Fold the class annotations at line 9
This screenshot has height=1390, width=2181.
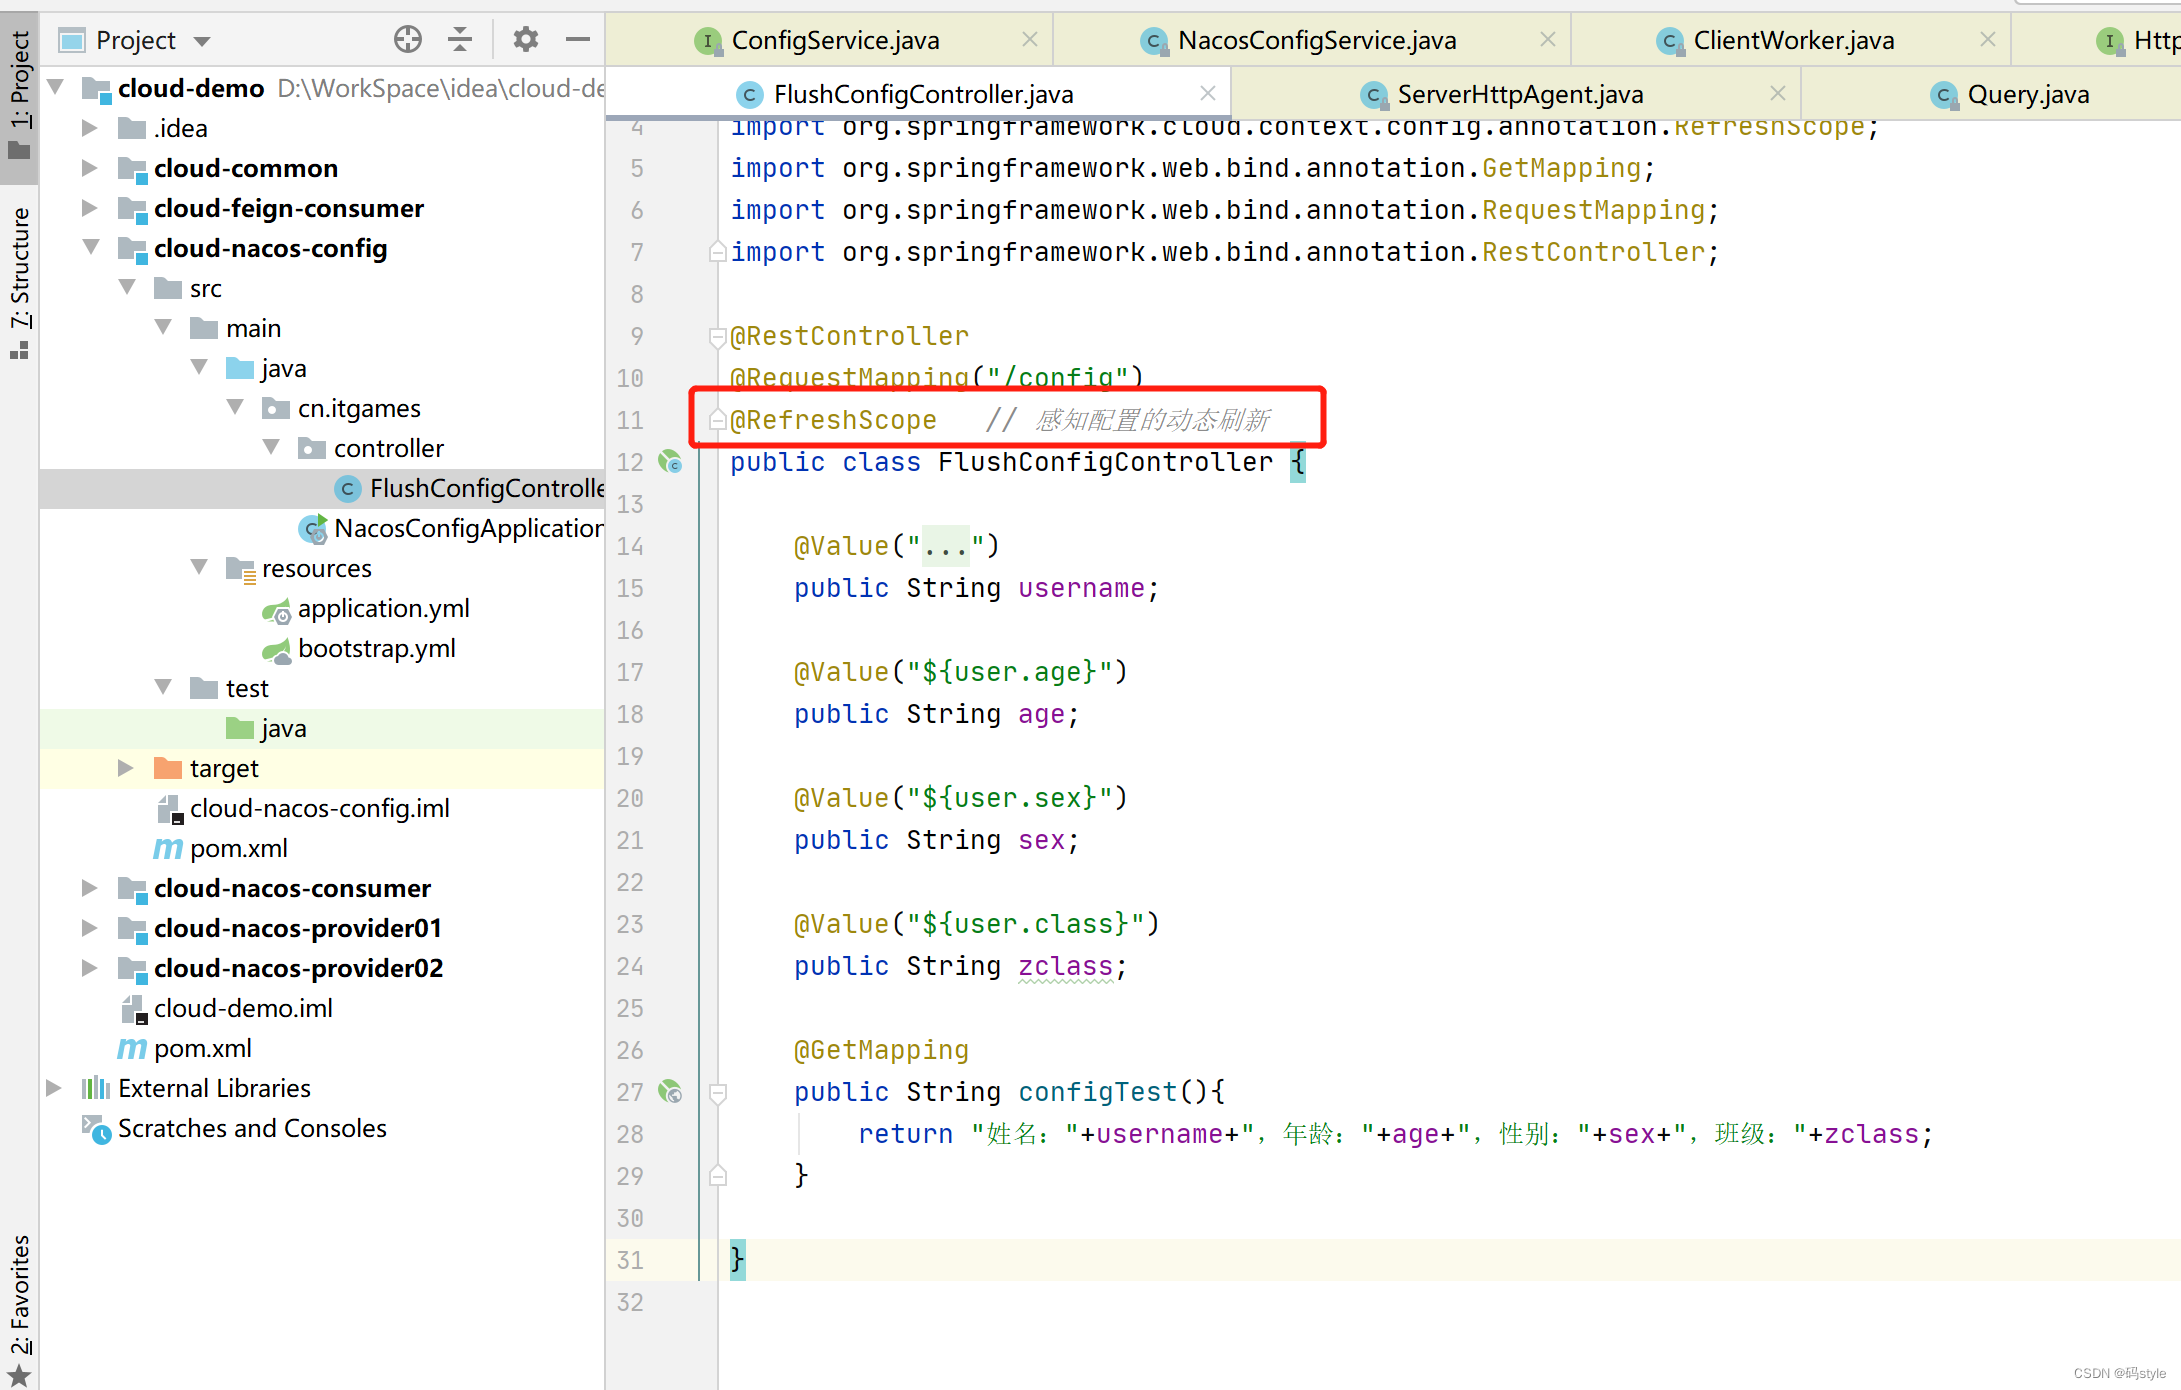717,337
